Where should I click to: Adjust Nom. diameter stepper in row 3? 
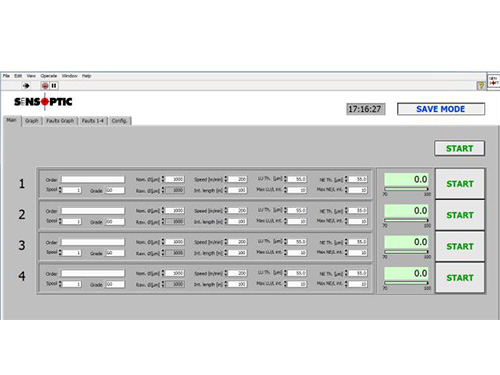[163, 242]
